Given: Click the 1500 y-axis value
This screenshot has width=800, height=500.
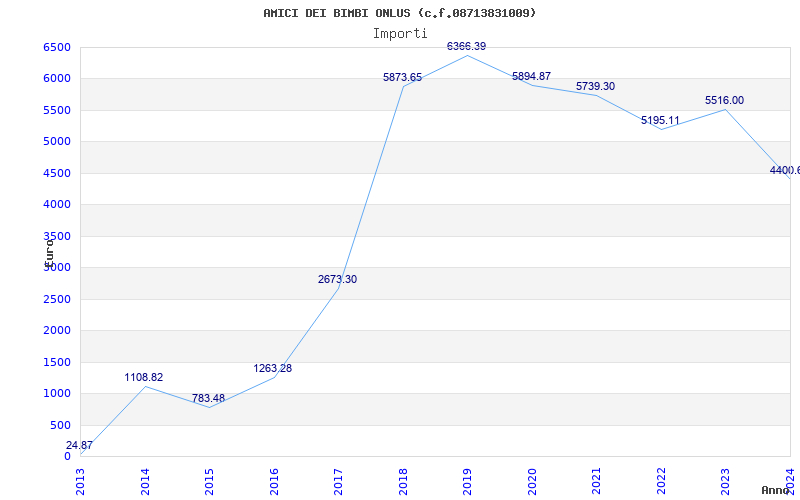Looking at the screenshot, I should click(57, 362).
